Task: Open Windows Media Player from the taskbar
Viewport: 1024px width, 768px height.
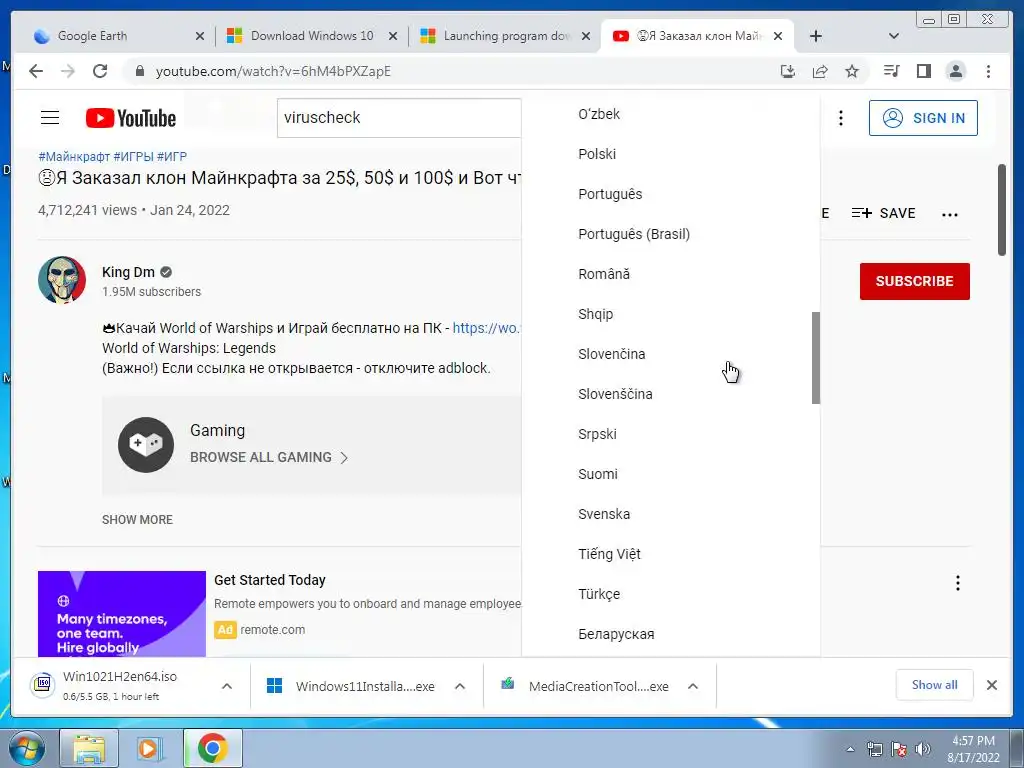Action: pos(150,748)
